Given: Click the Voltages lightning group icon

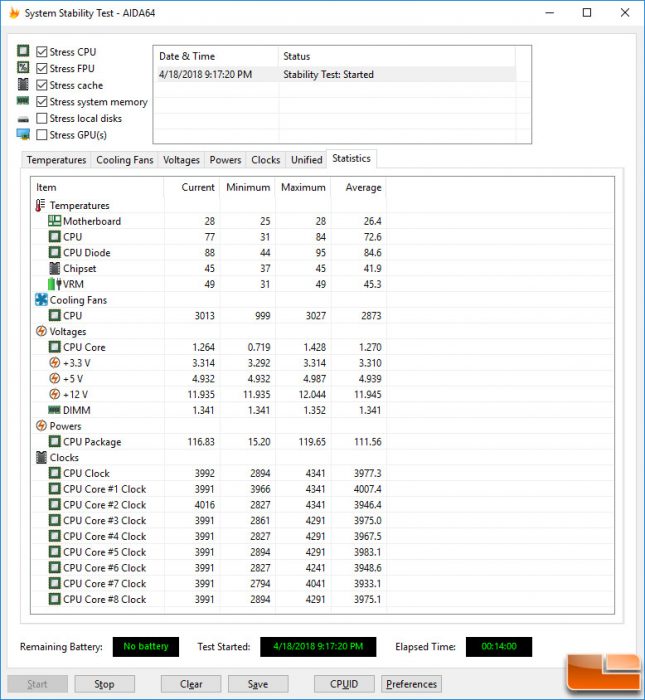Looking at the screenshot, I should tap(41, 331).
